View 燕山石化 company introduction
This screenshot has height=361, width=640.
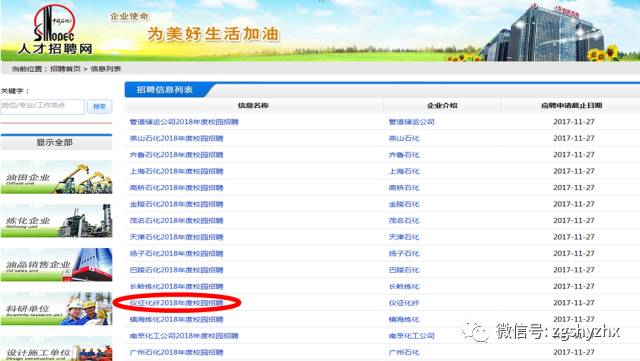pyautogui.click(x=404, y=138)
